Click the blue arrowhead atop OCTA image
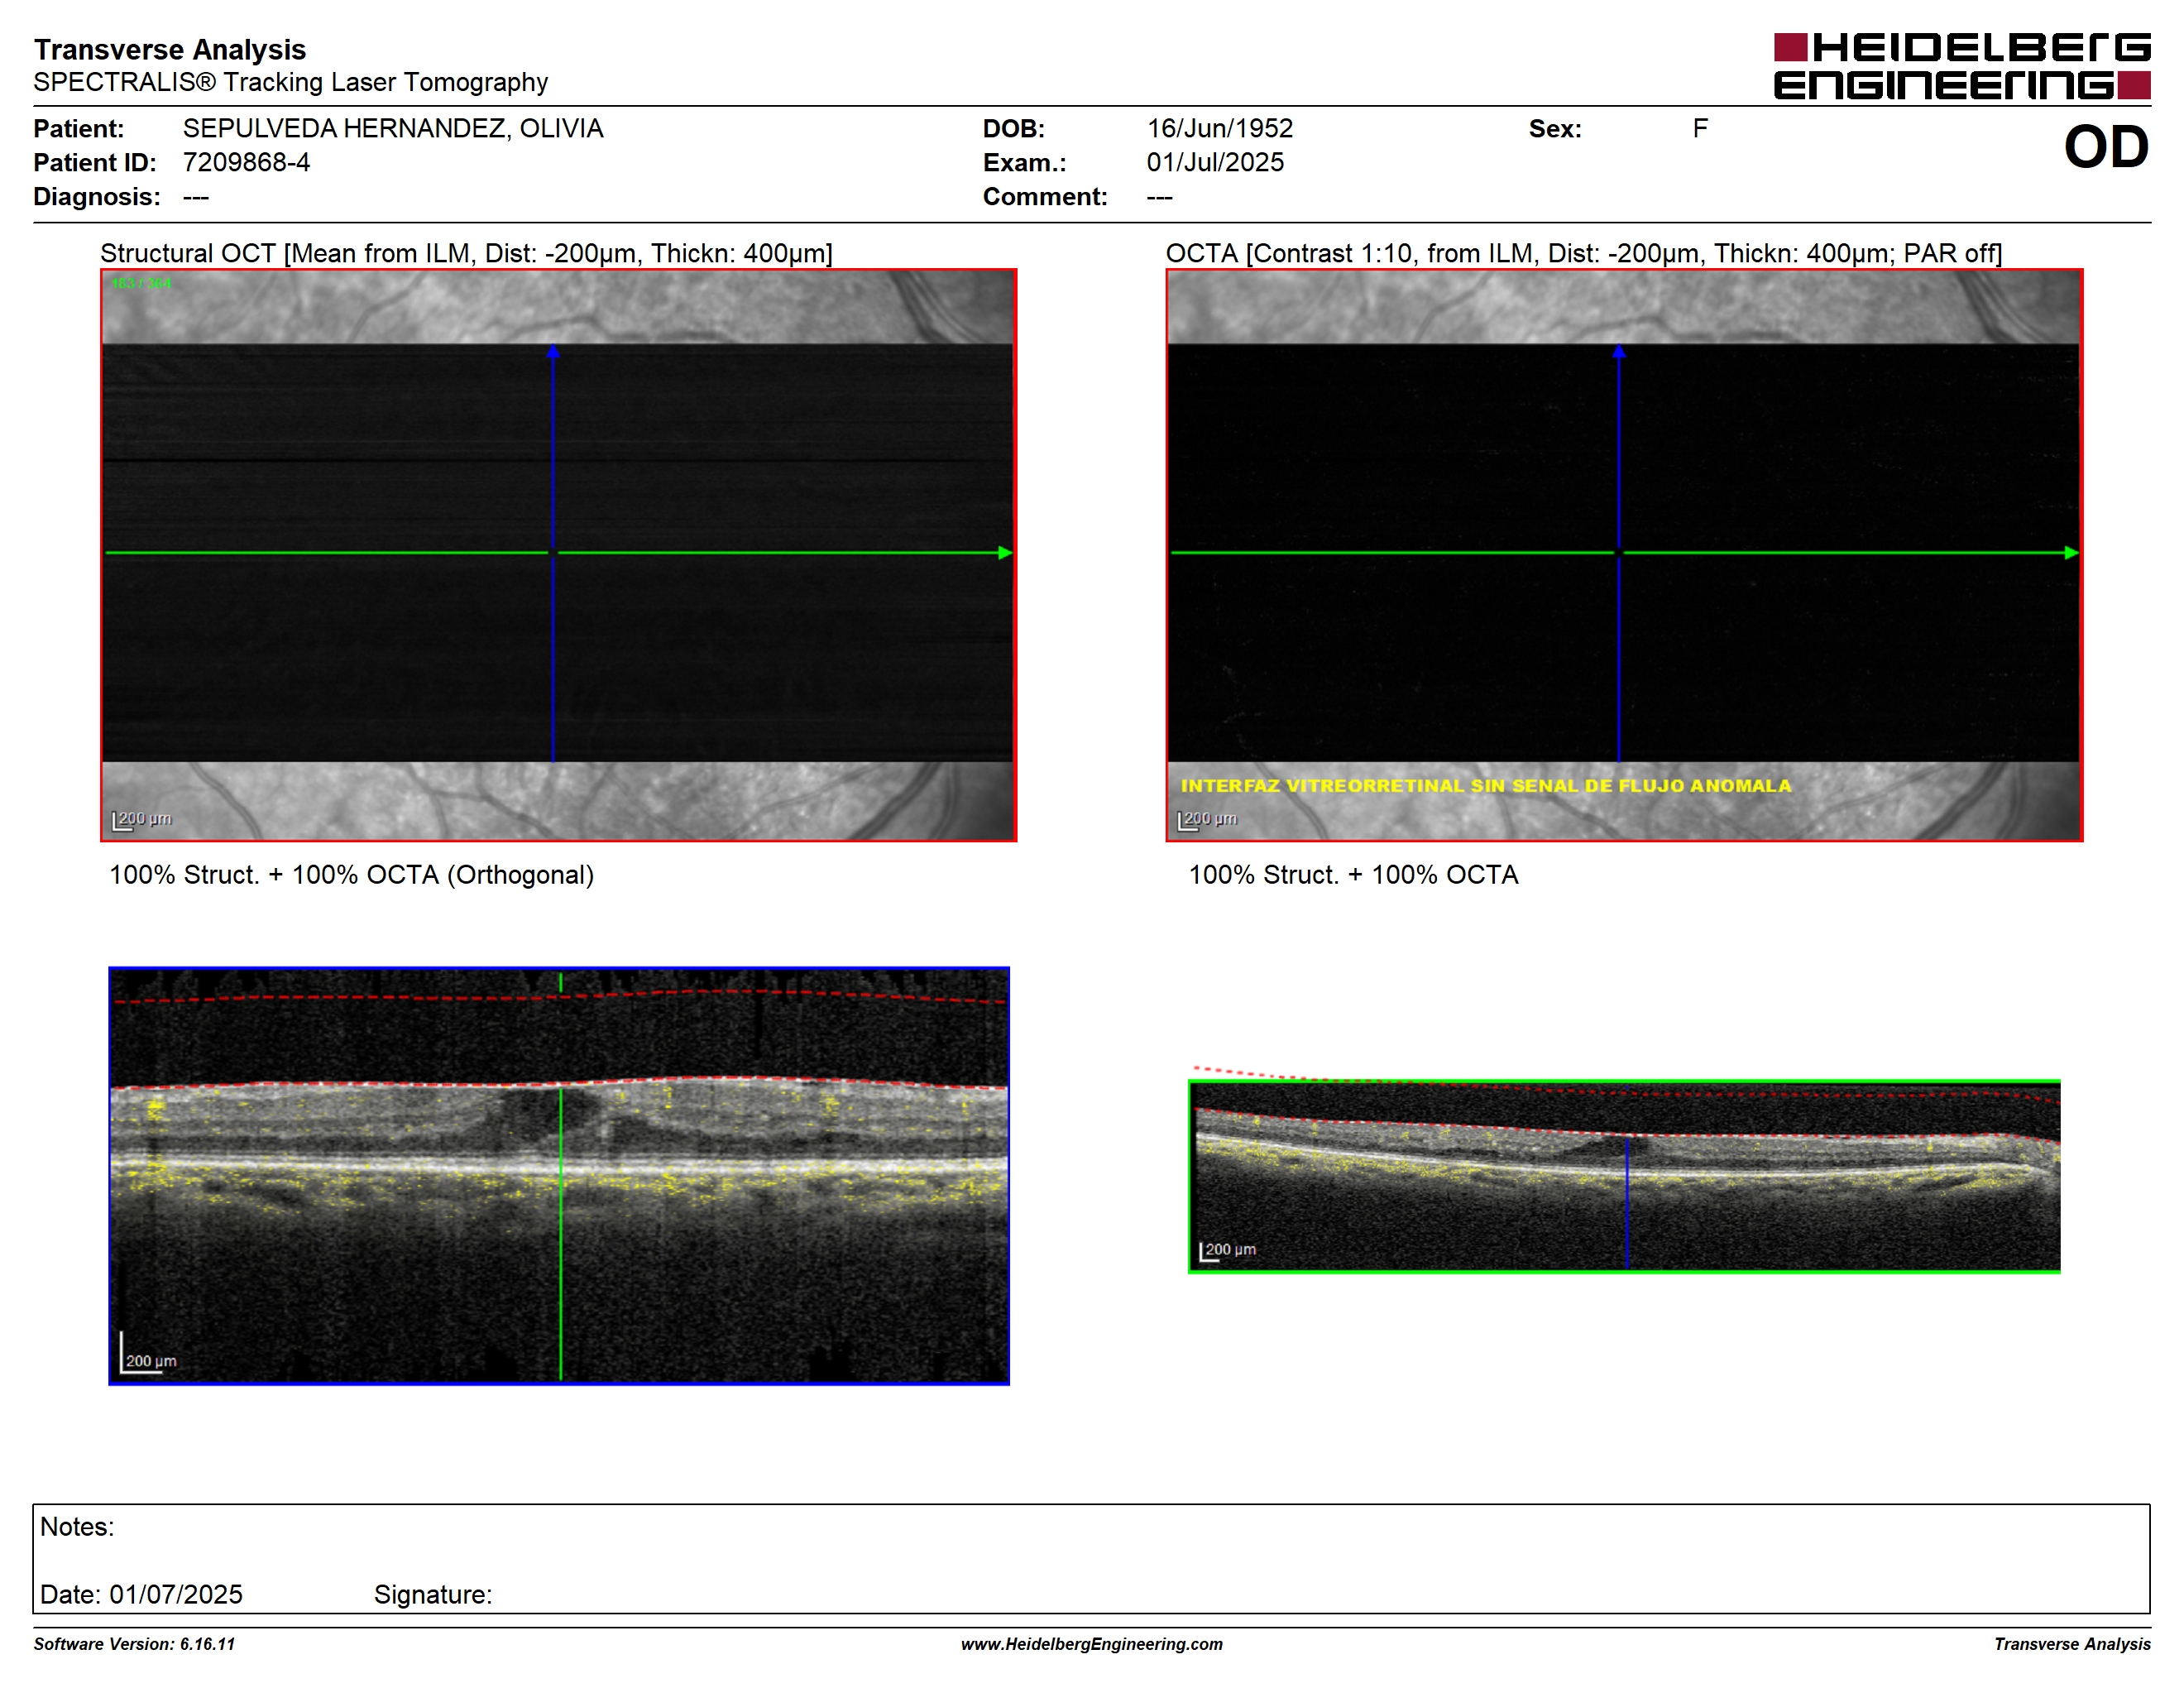2184x1688 pixels. pyautogui.click(x=1619, y=351)
